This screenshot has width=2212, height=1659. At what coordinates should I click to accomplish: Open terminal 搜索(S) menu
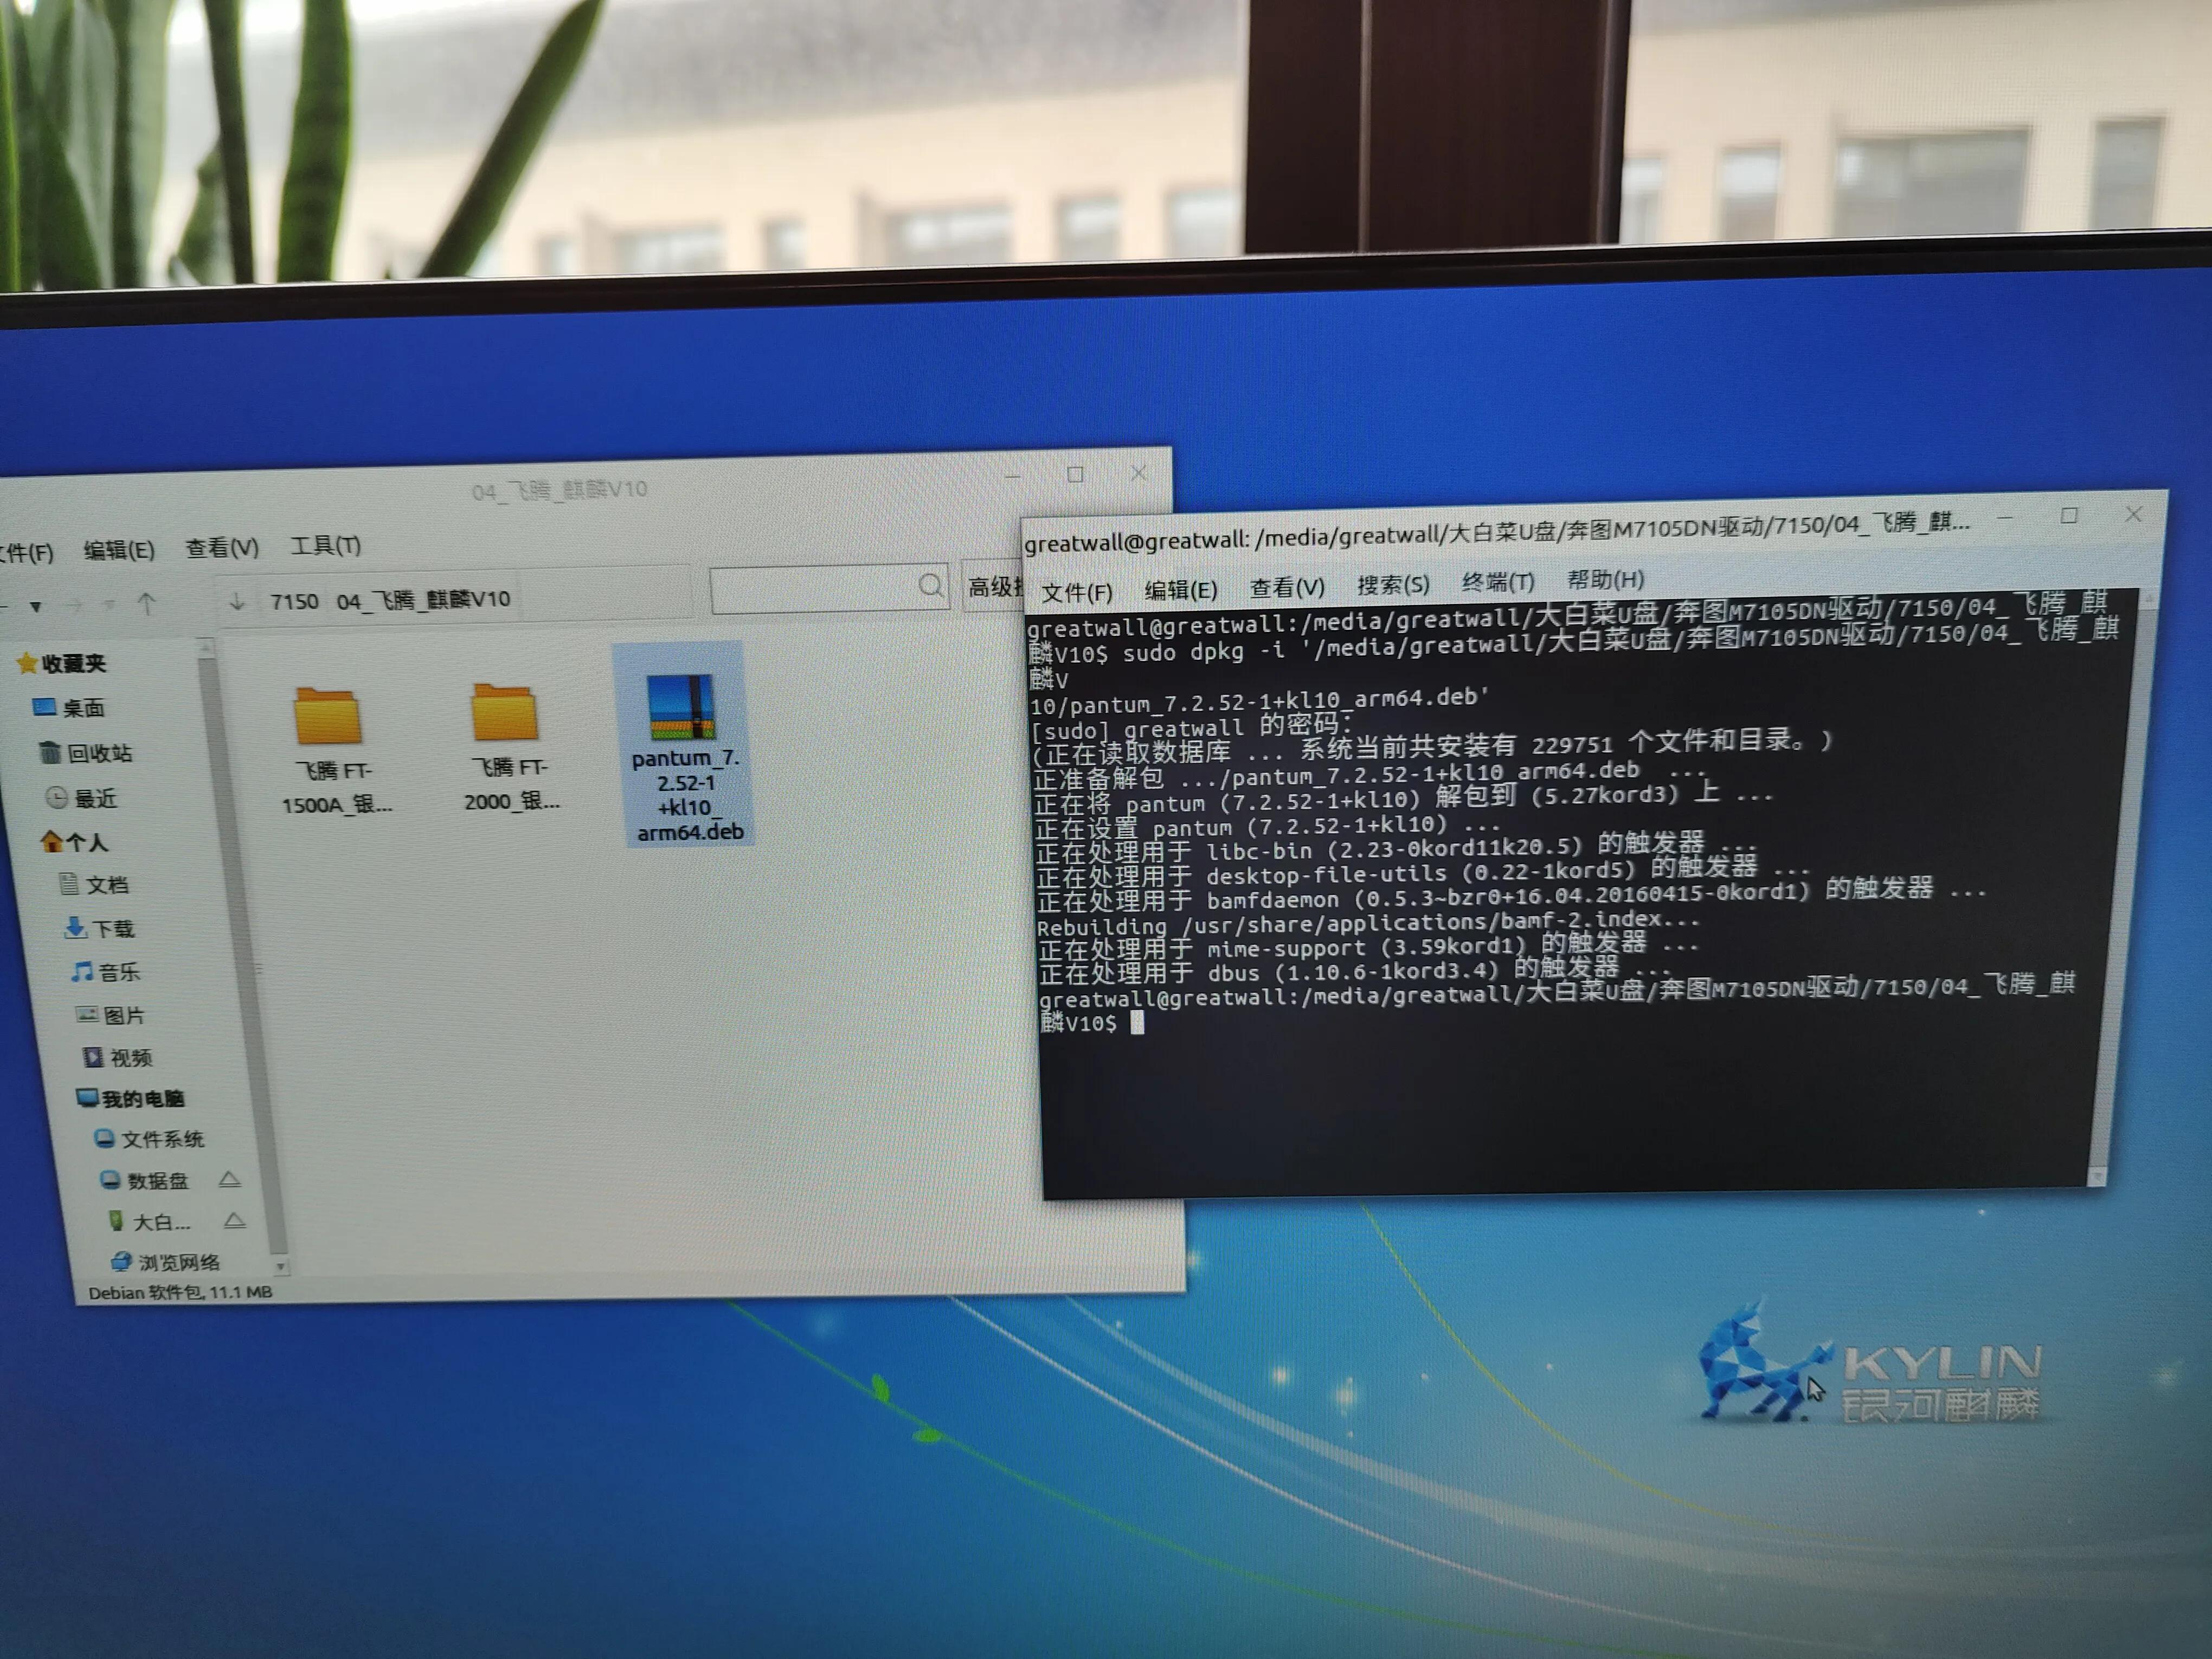pos(1393,584)
